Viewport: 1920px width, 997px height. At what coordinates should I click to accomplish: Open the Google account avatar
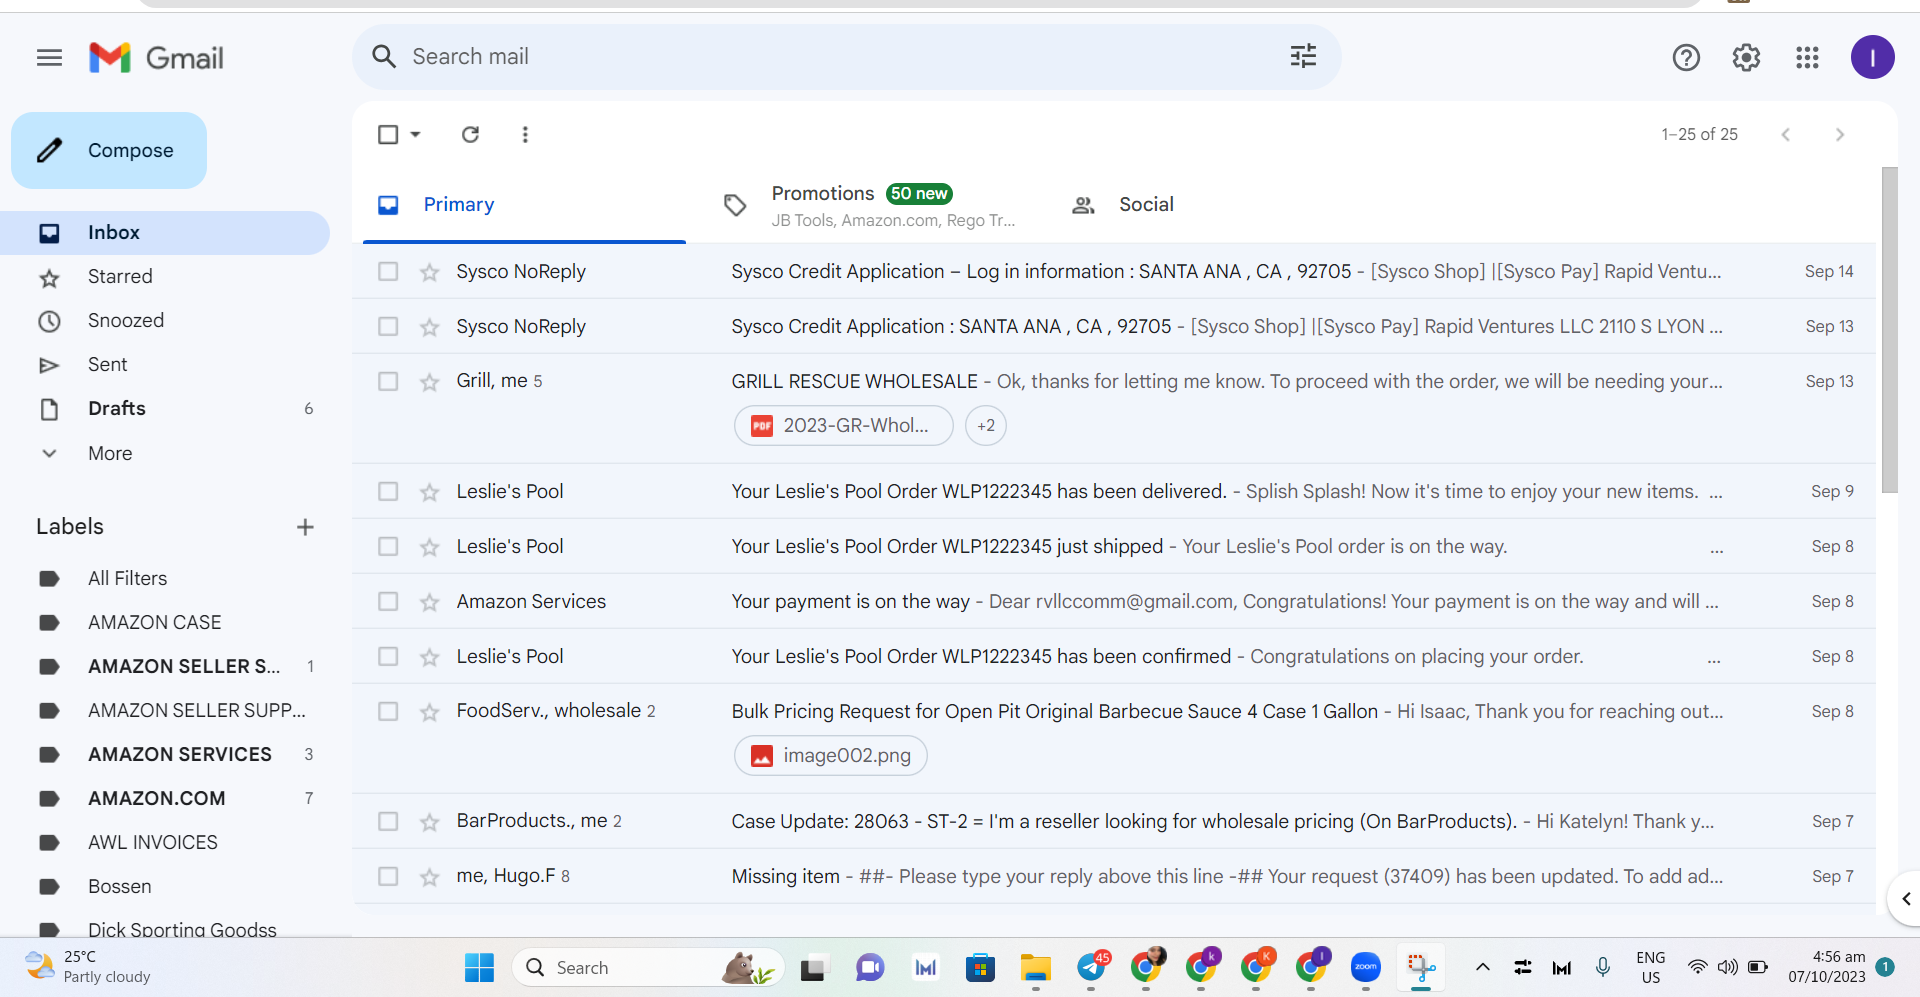pyautogui.click(x=1872, y=57)
